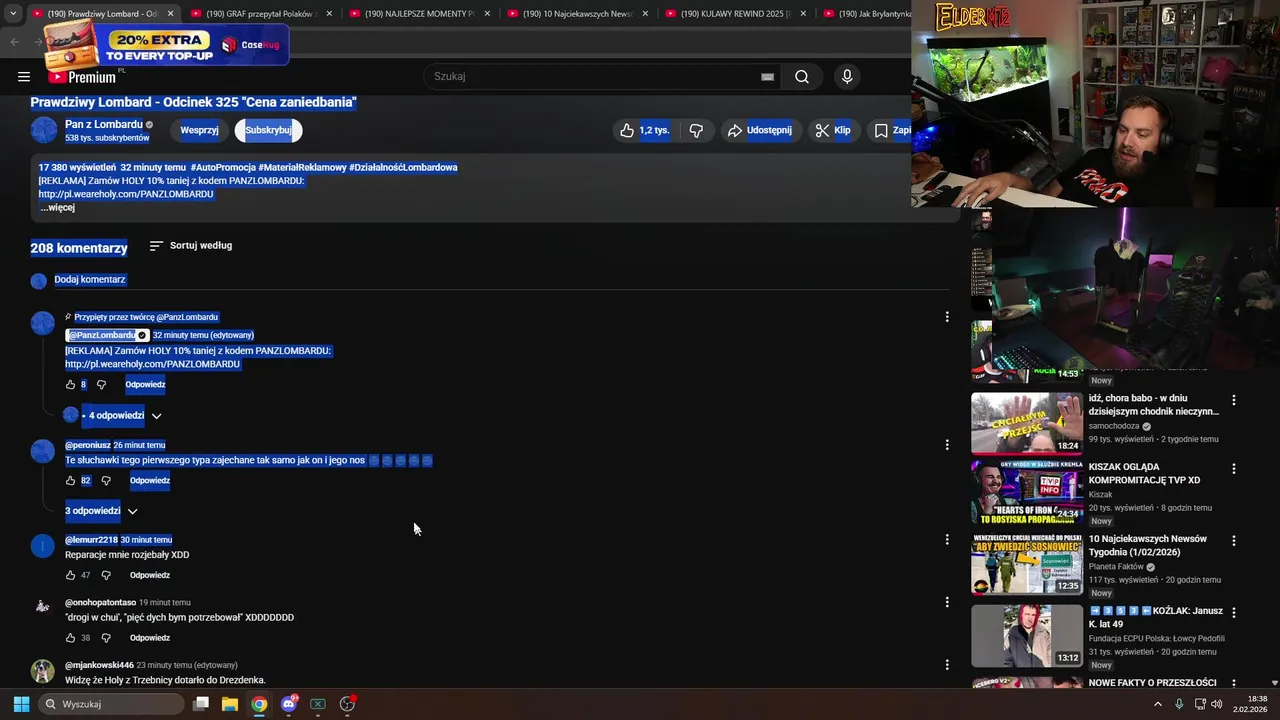Viewport: 1280px width, 720px height.
Task: Click the search magnifier button
Action: (802, 76)
